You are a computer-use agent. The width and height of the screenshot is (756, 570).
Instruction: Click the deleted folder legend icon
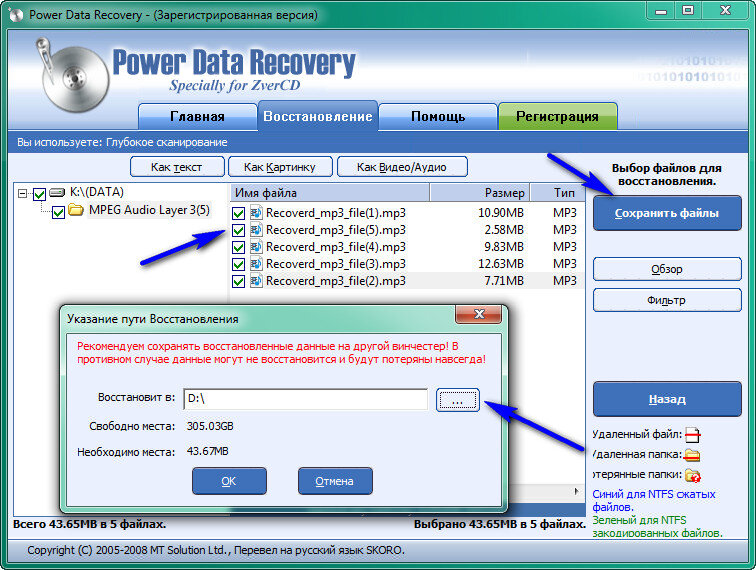pyautogui.click(x=693, y=455)
